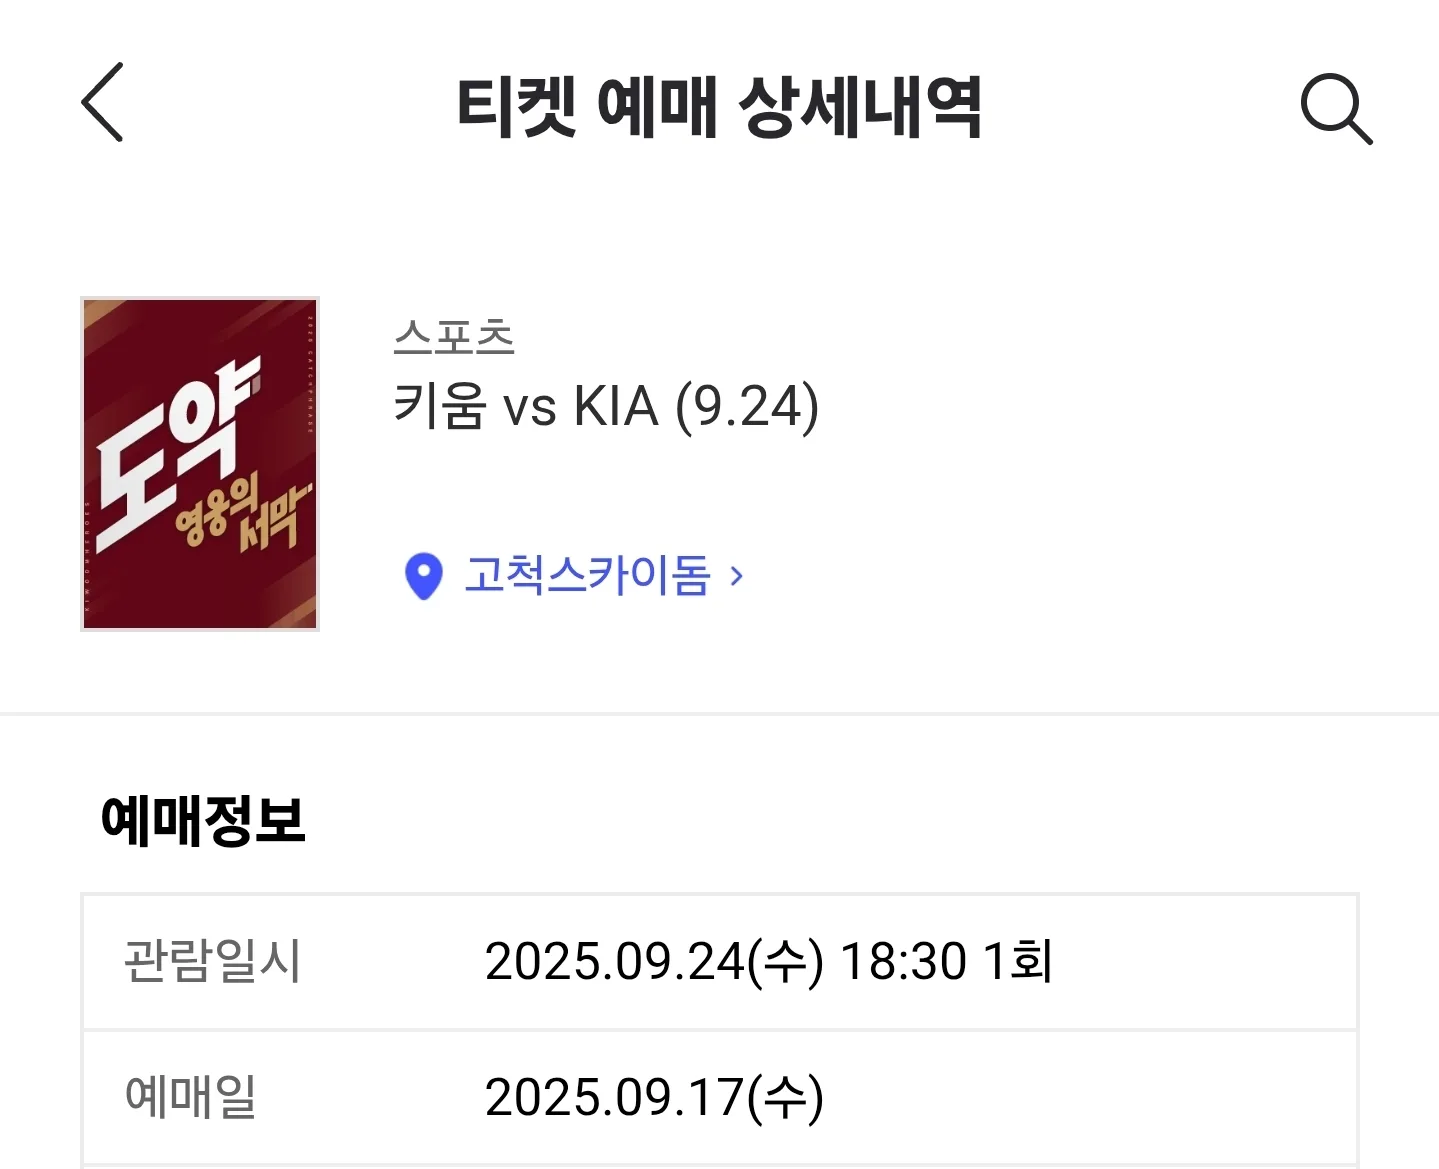Image resolution: width=1439 pixels, height=1169 pixels.
Task: Tap the 18:30 showtime in 관람일시 row
Action: click(903, 961)
